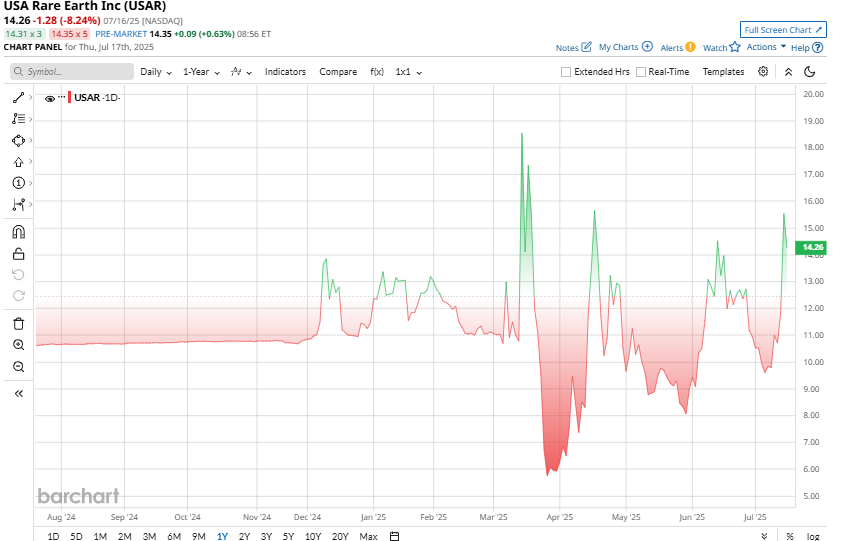Image resolution: width=862 pixels, height=541 pixels.
Task: Select the 3M range button
Action: point(150,536)
